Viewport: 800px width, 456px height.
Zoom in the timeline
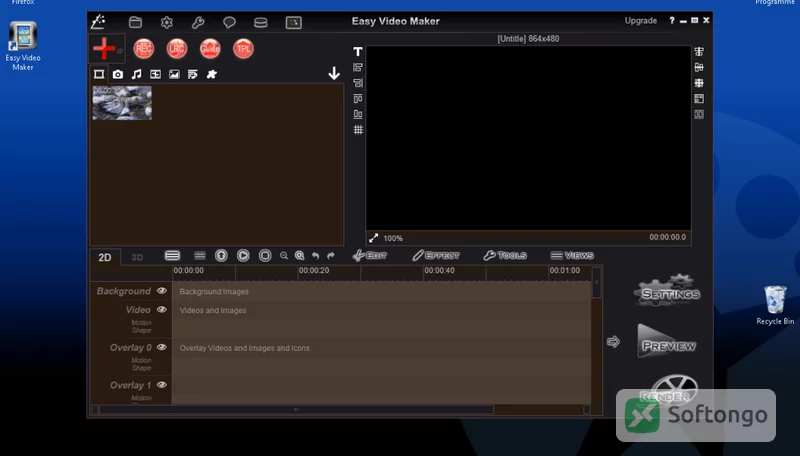tap(300, 256)
